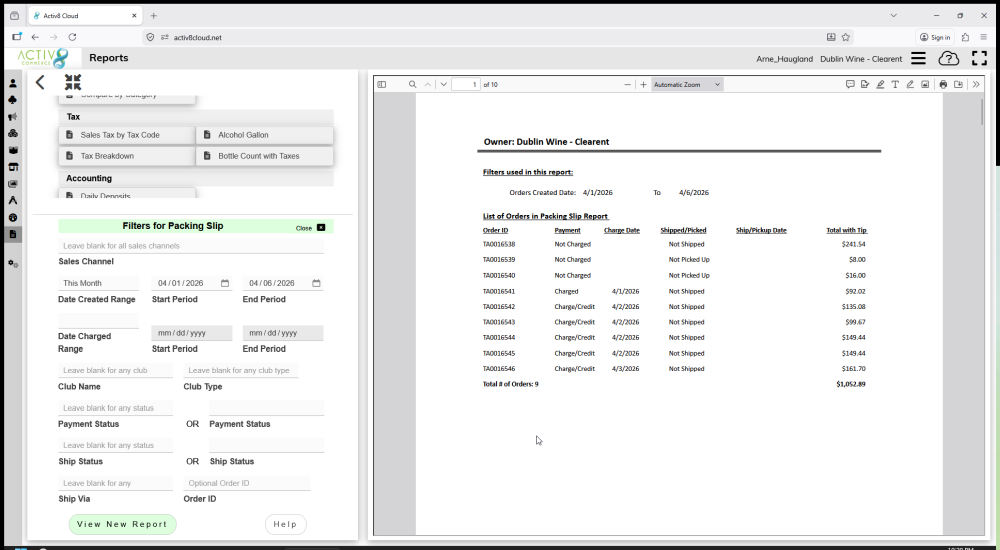Image resolution: width=1000 pixels, height=550 pixels.
Task: Open the Alcohol Gallon report
Action: [x=265, y=135]
